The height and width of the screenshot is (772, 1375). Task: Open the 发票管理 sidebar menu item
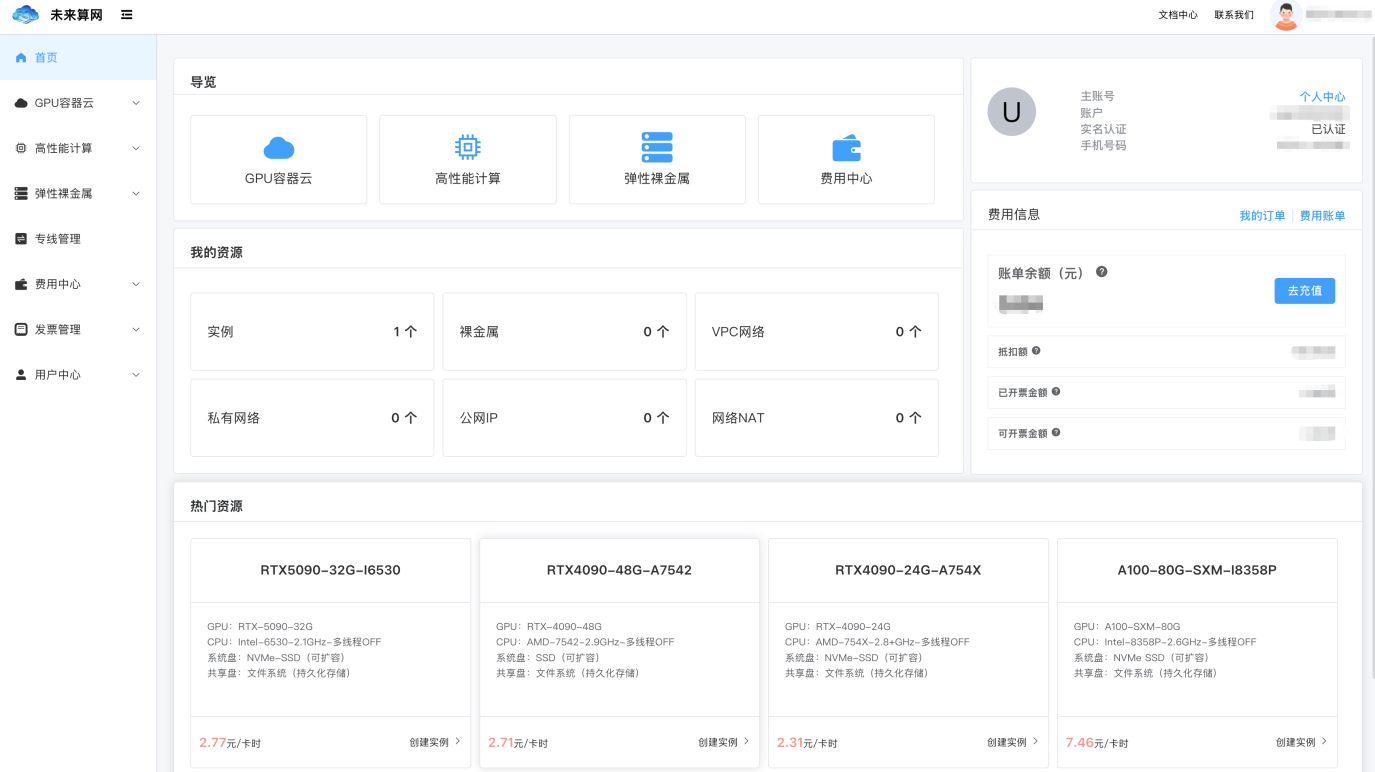[x=78, y=329]
